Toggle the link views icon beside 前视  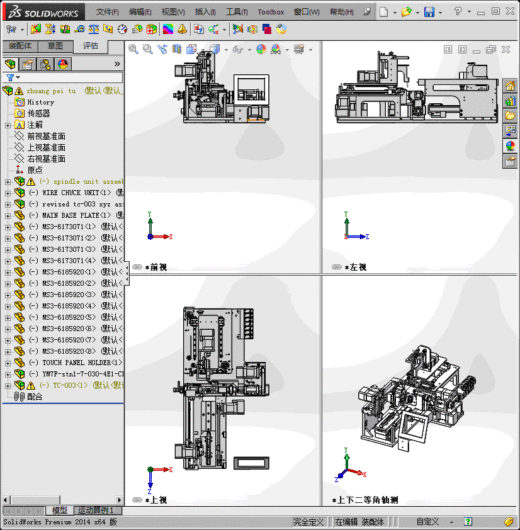click(x=137, y=267)
